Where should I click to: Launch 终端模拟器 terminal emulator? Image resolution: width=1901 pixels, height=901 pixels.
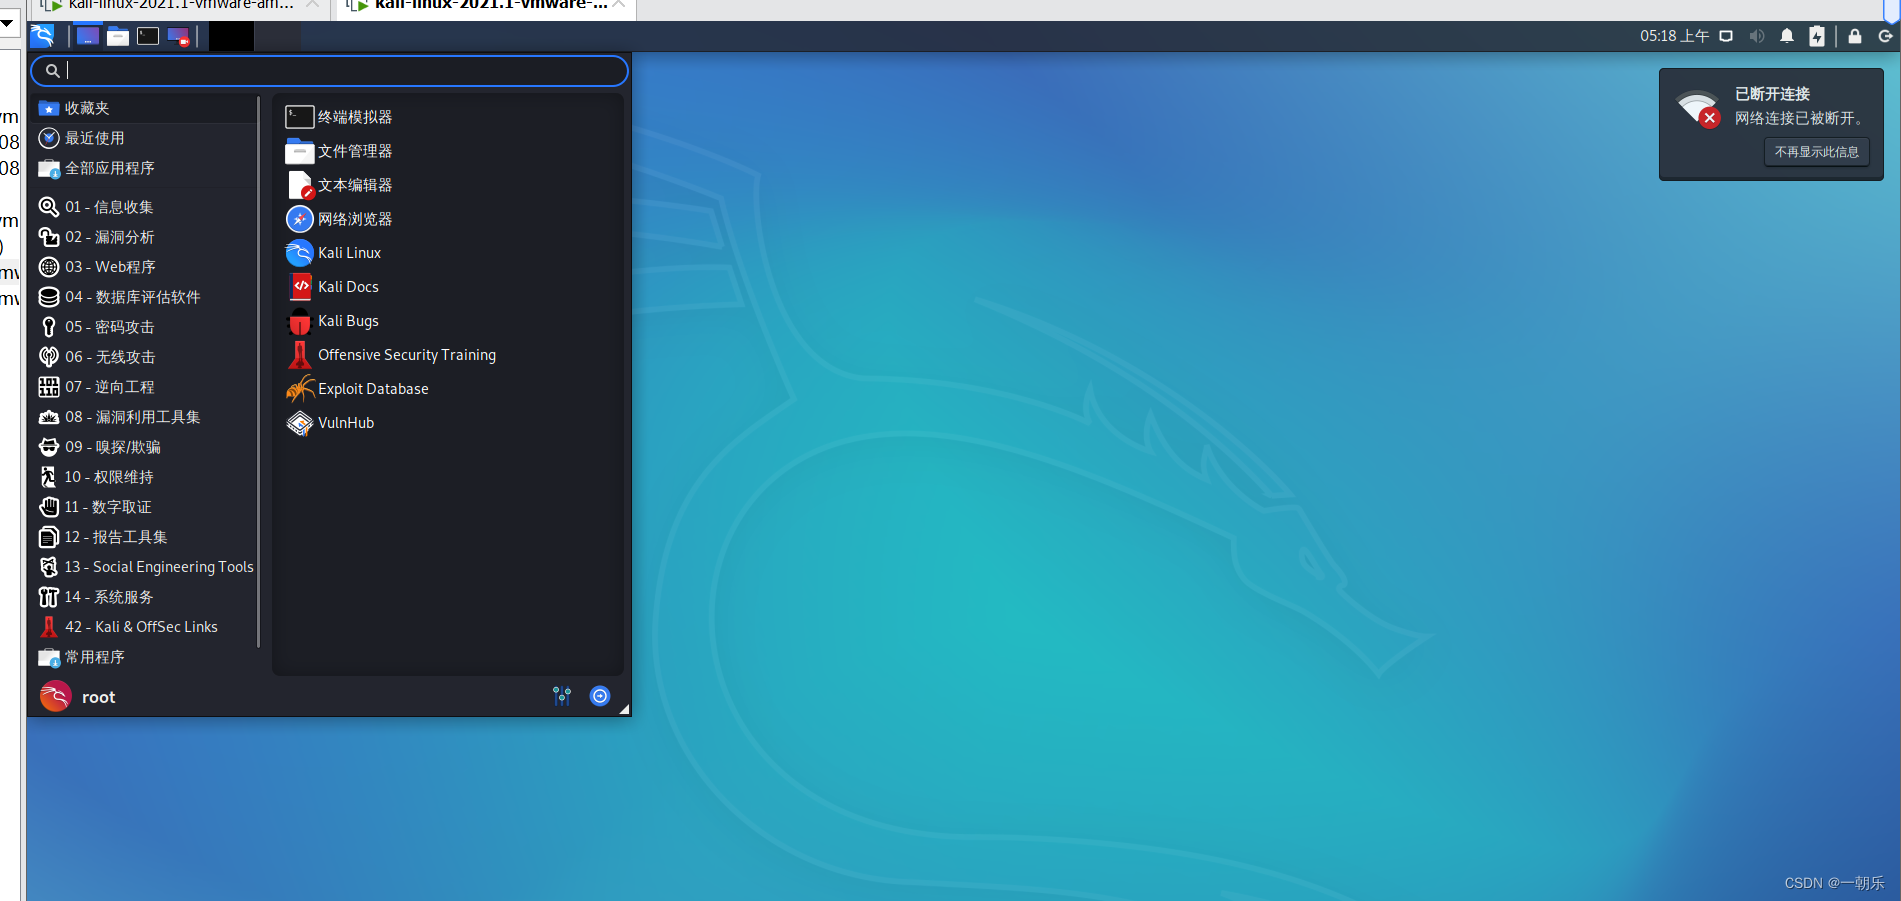(448, 117)
